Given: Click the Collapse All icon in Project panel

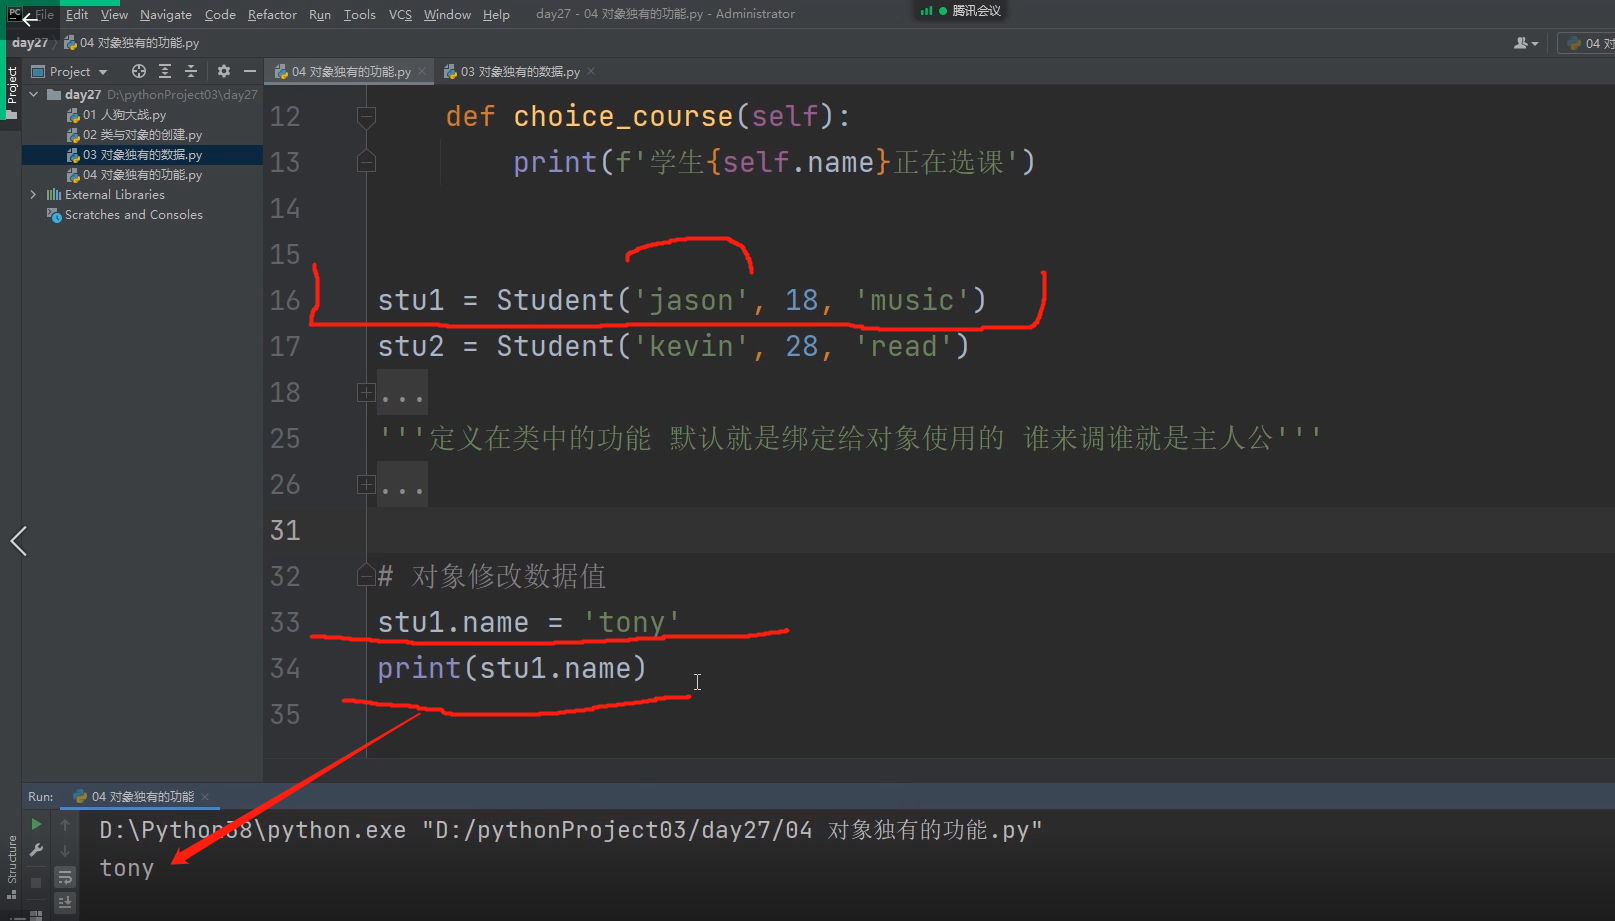Looking at the screenshot, I should coord(191,71).
